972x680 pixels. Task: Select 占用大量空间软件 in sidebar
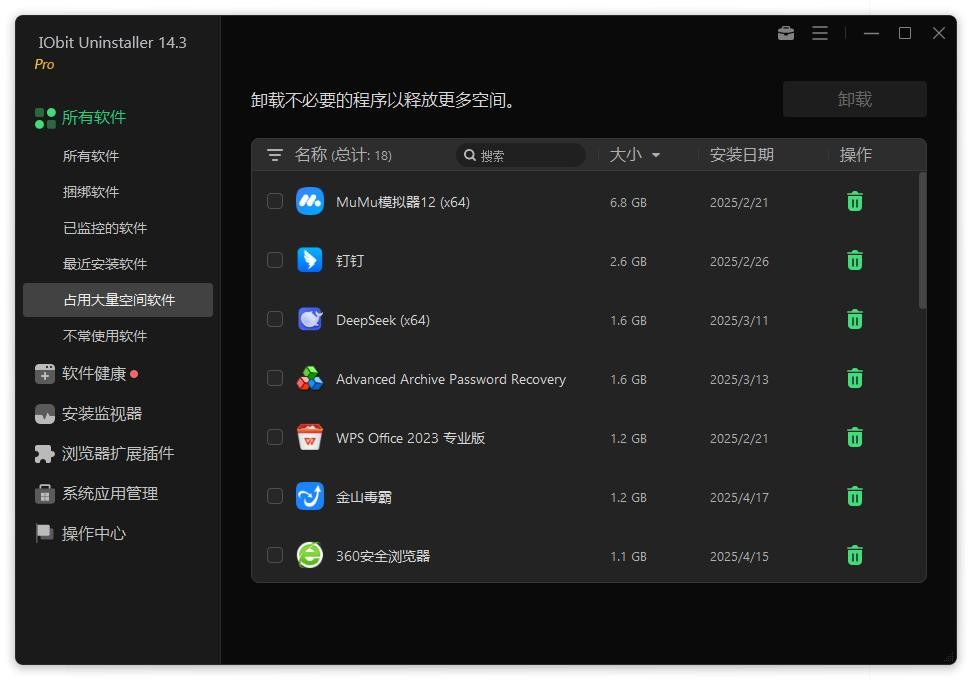click(x=118, y=300)
